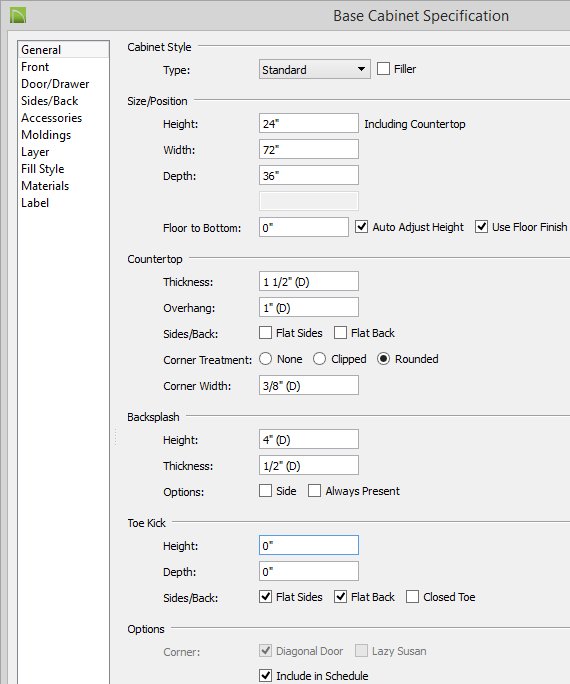Check countertop Flat Sides checkbox
This screenshot has width=570, height=684.
pos(266,333)
